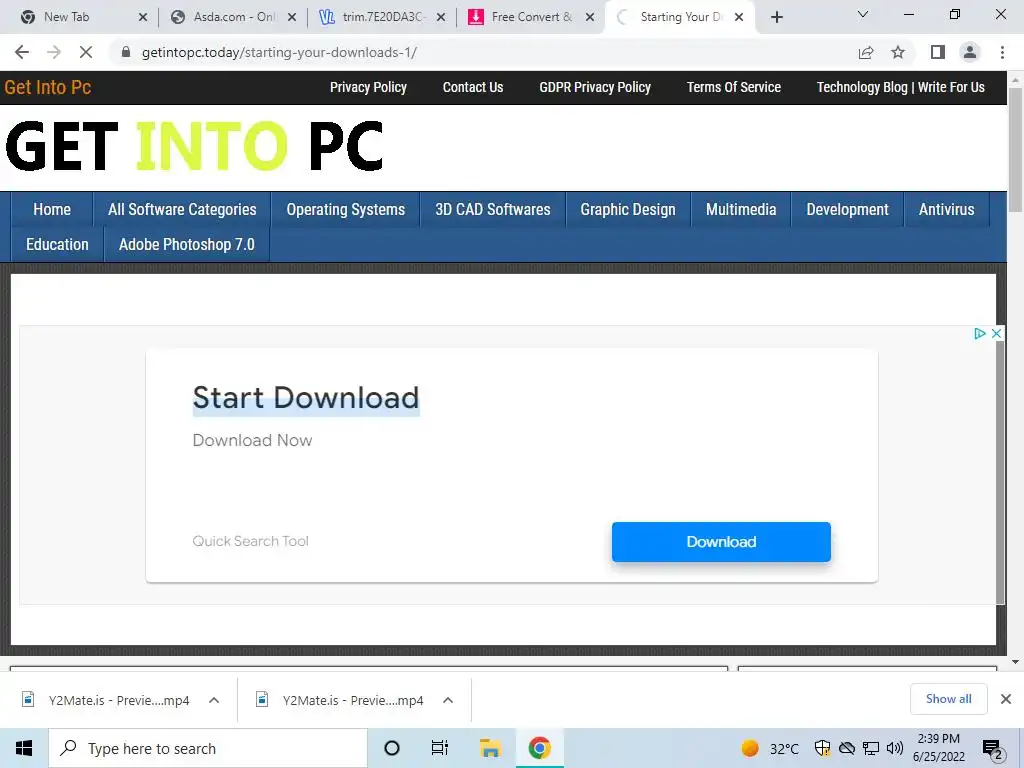The image size is (1024, 768).
Task: Expand first Y2Mate download options chevron
Action: coord(214,700)
